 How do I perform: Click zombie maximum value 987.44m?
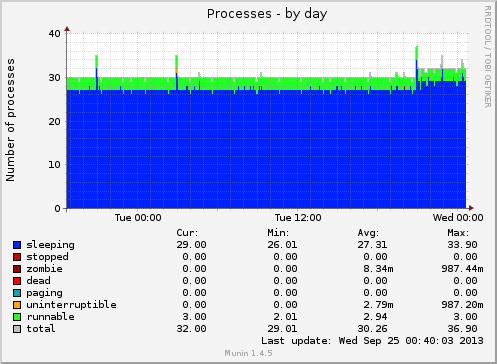[462, 269]
